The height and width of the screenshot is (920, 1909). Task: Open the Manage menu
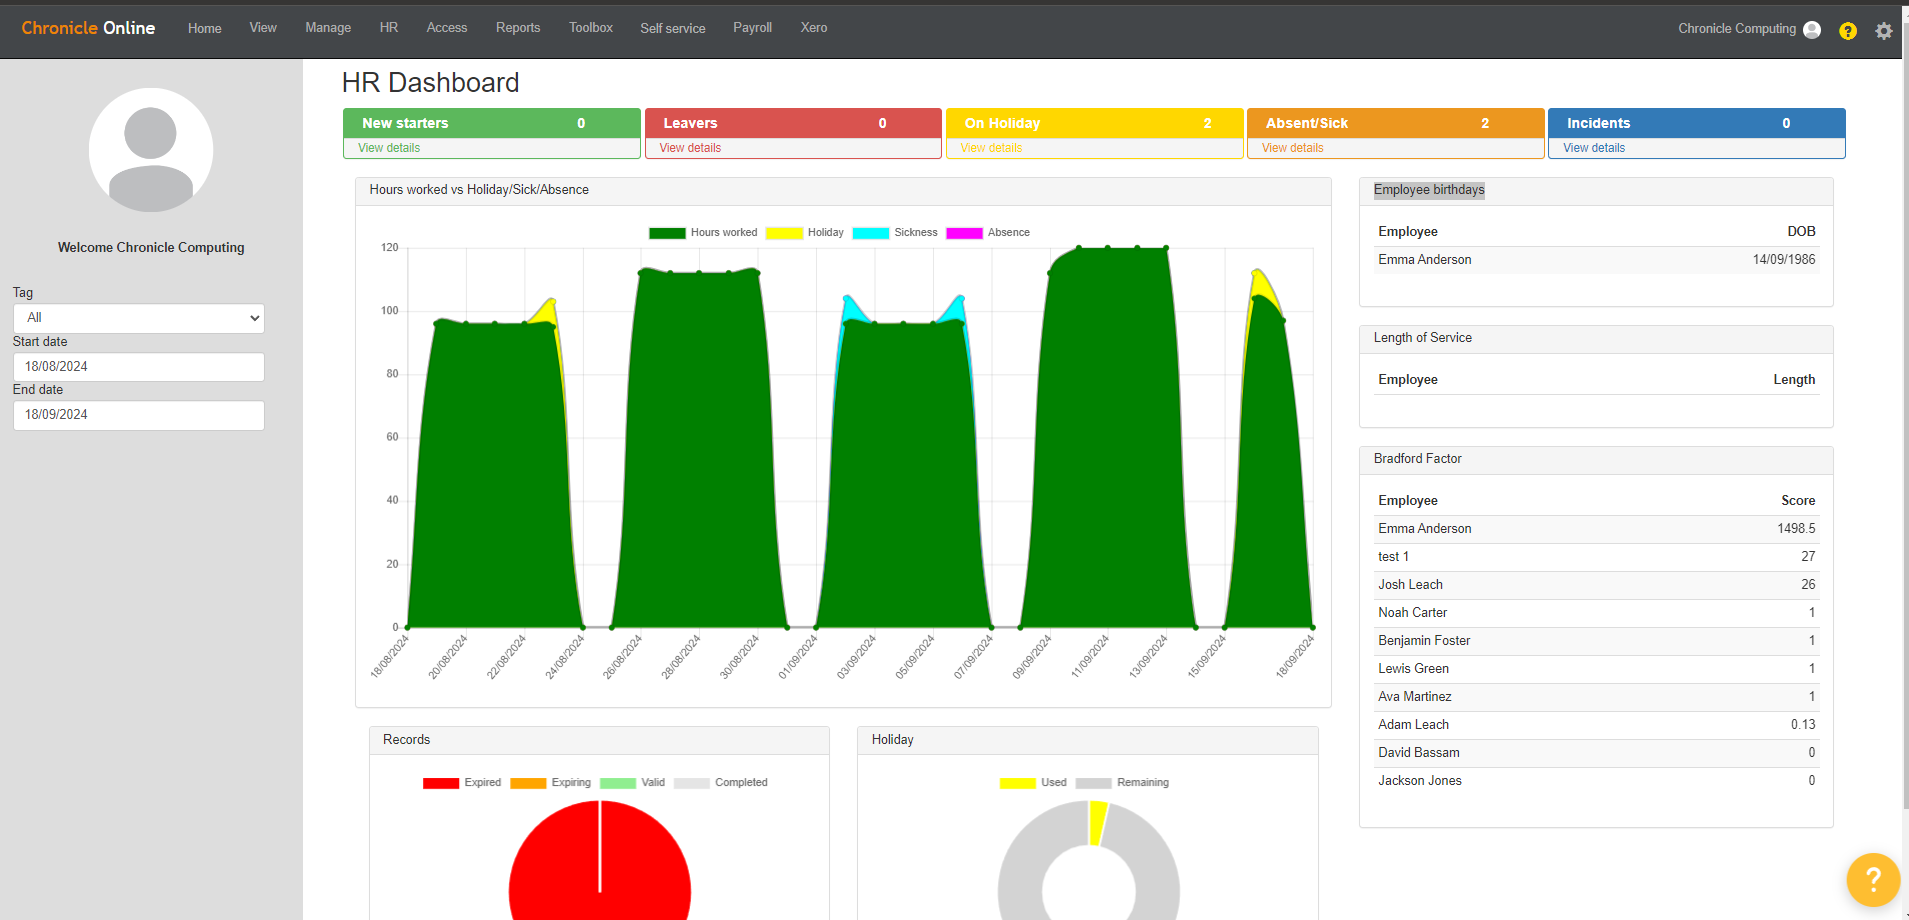(328, 28)
